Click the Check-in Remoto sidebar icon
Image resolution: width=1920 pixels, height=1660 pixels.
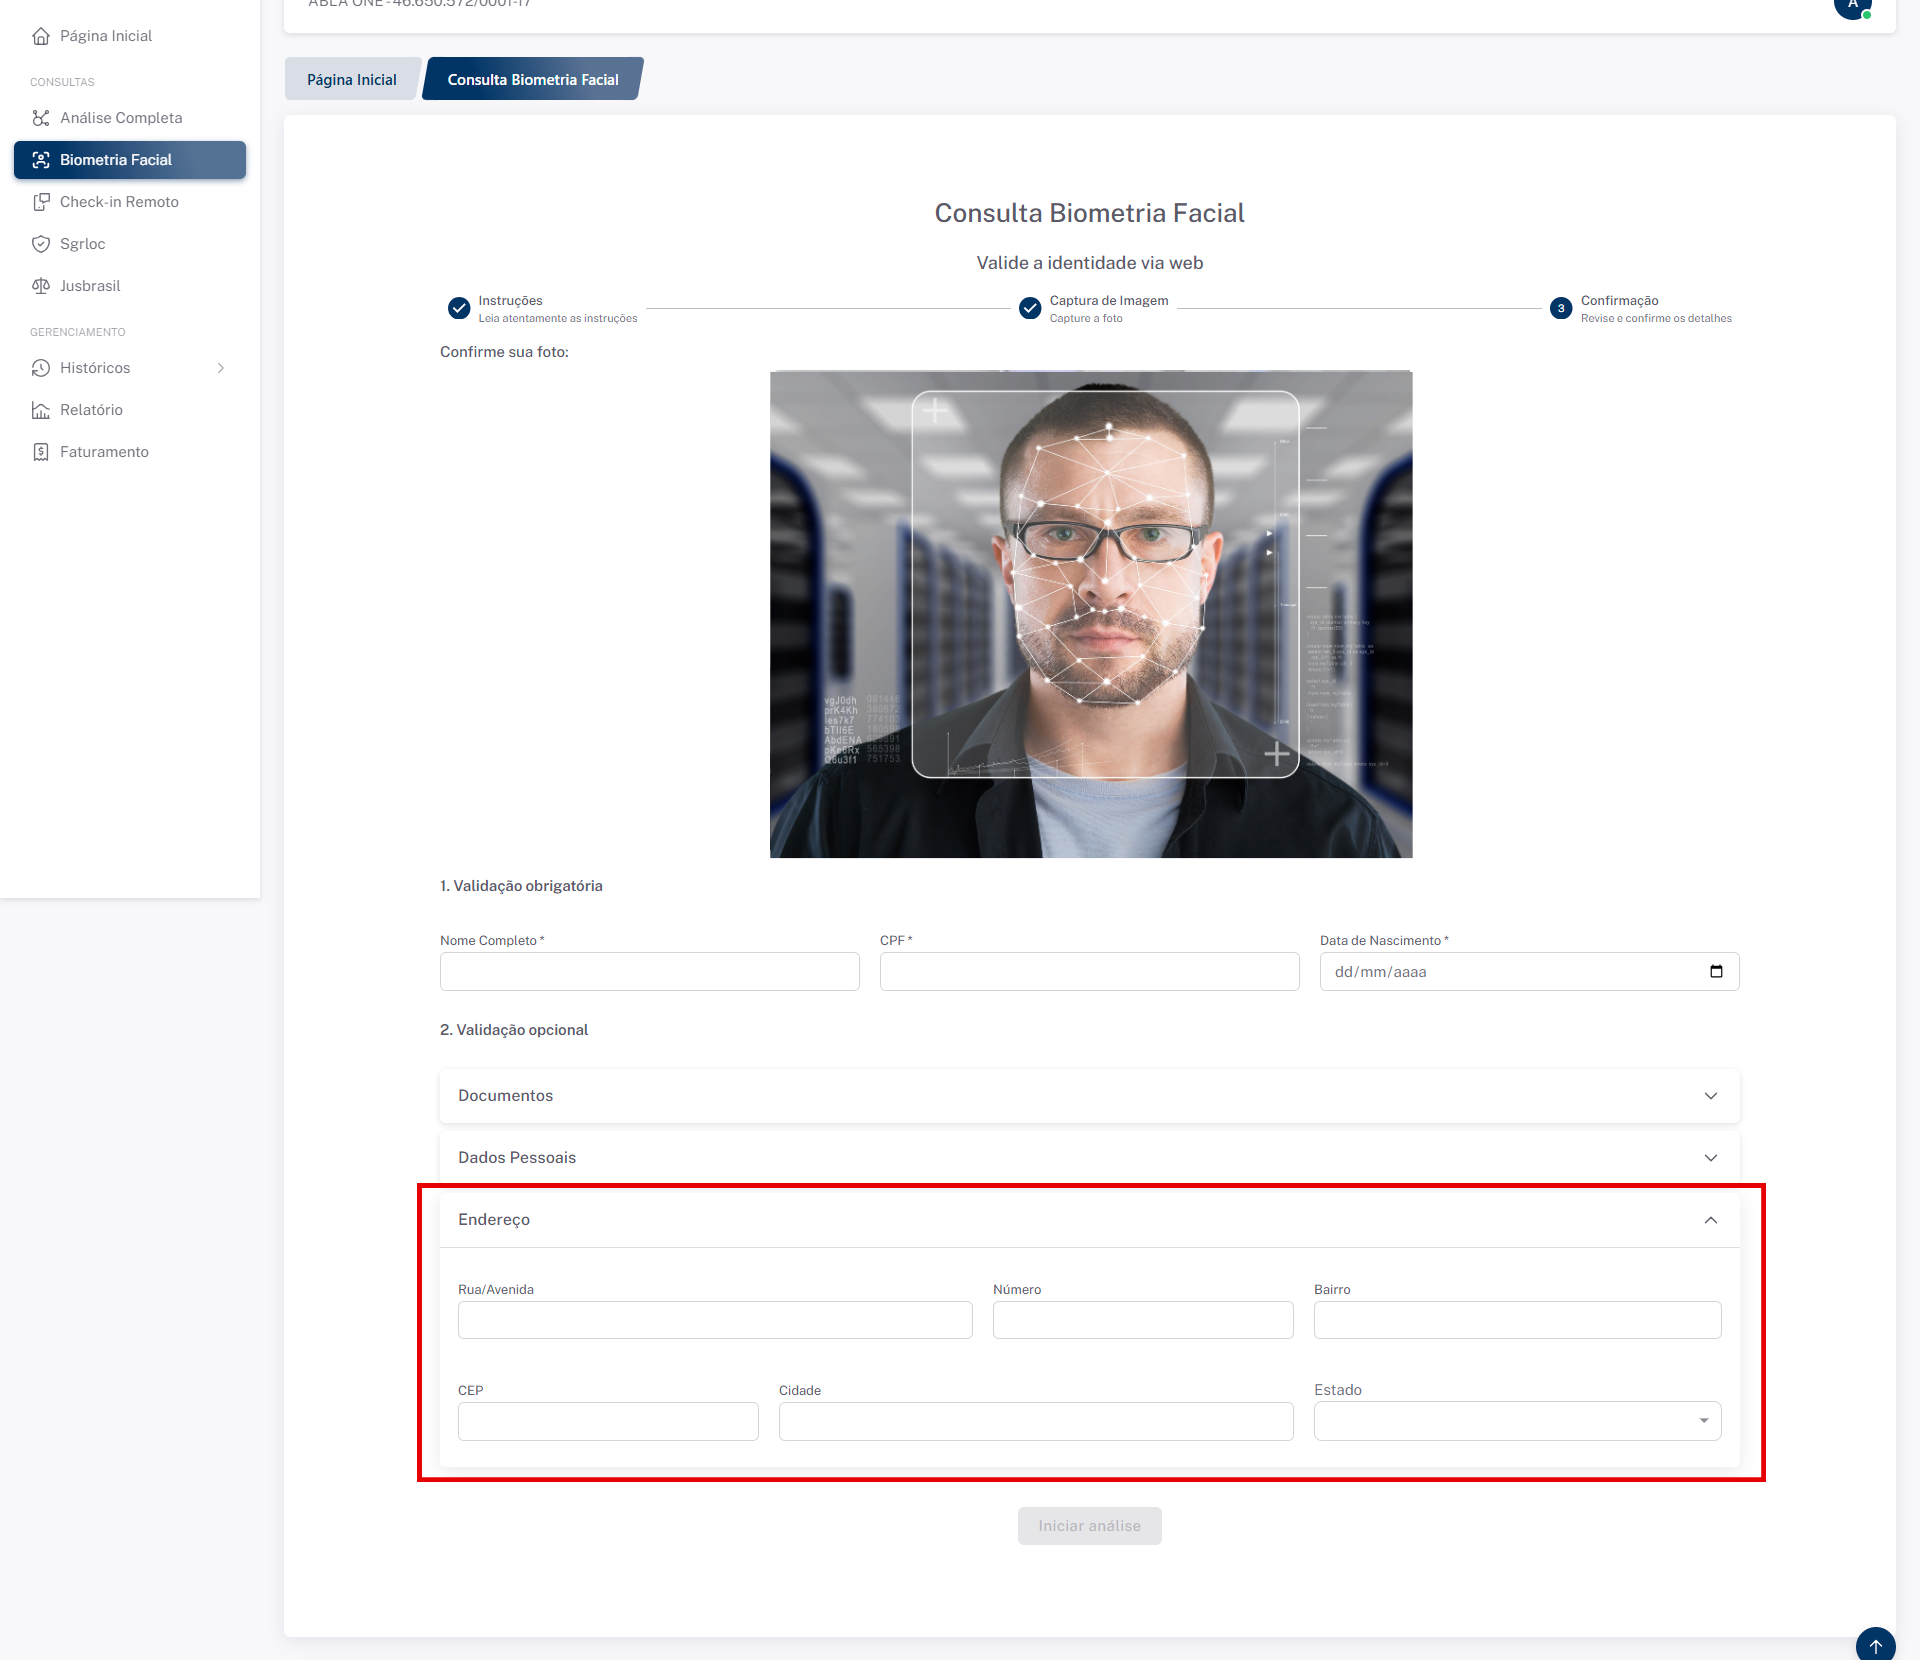(x=41, y=202)
